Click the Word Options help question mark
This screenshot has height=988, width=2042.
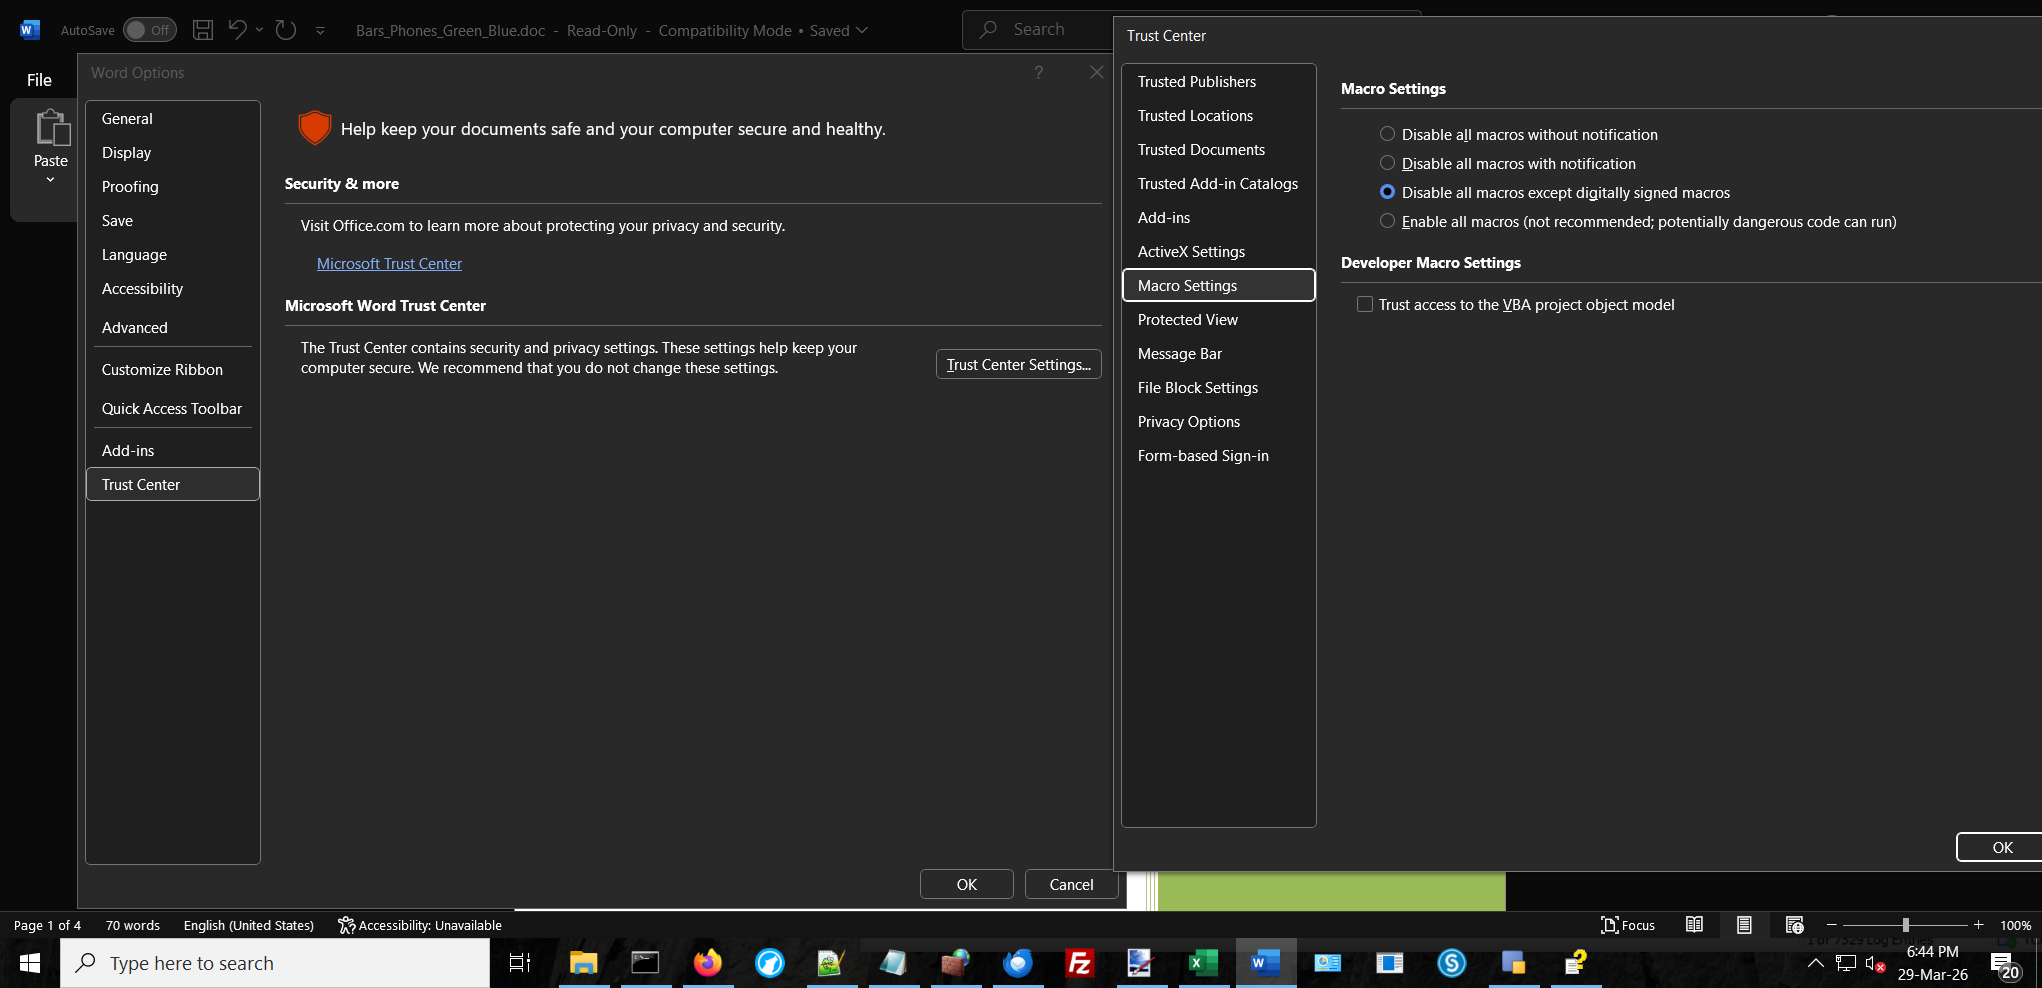[1038, 72]
